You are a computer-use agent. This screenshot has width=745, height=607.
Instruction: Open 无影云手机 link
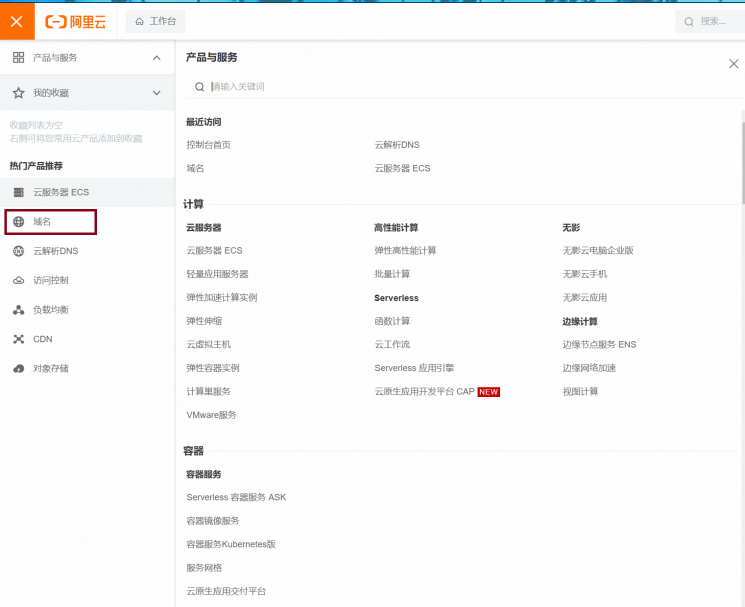tap(585, 274)
